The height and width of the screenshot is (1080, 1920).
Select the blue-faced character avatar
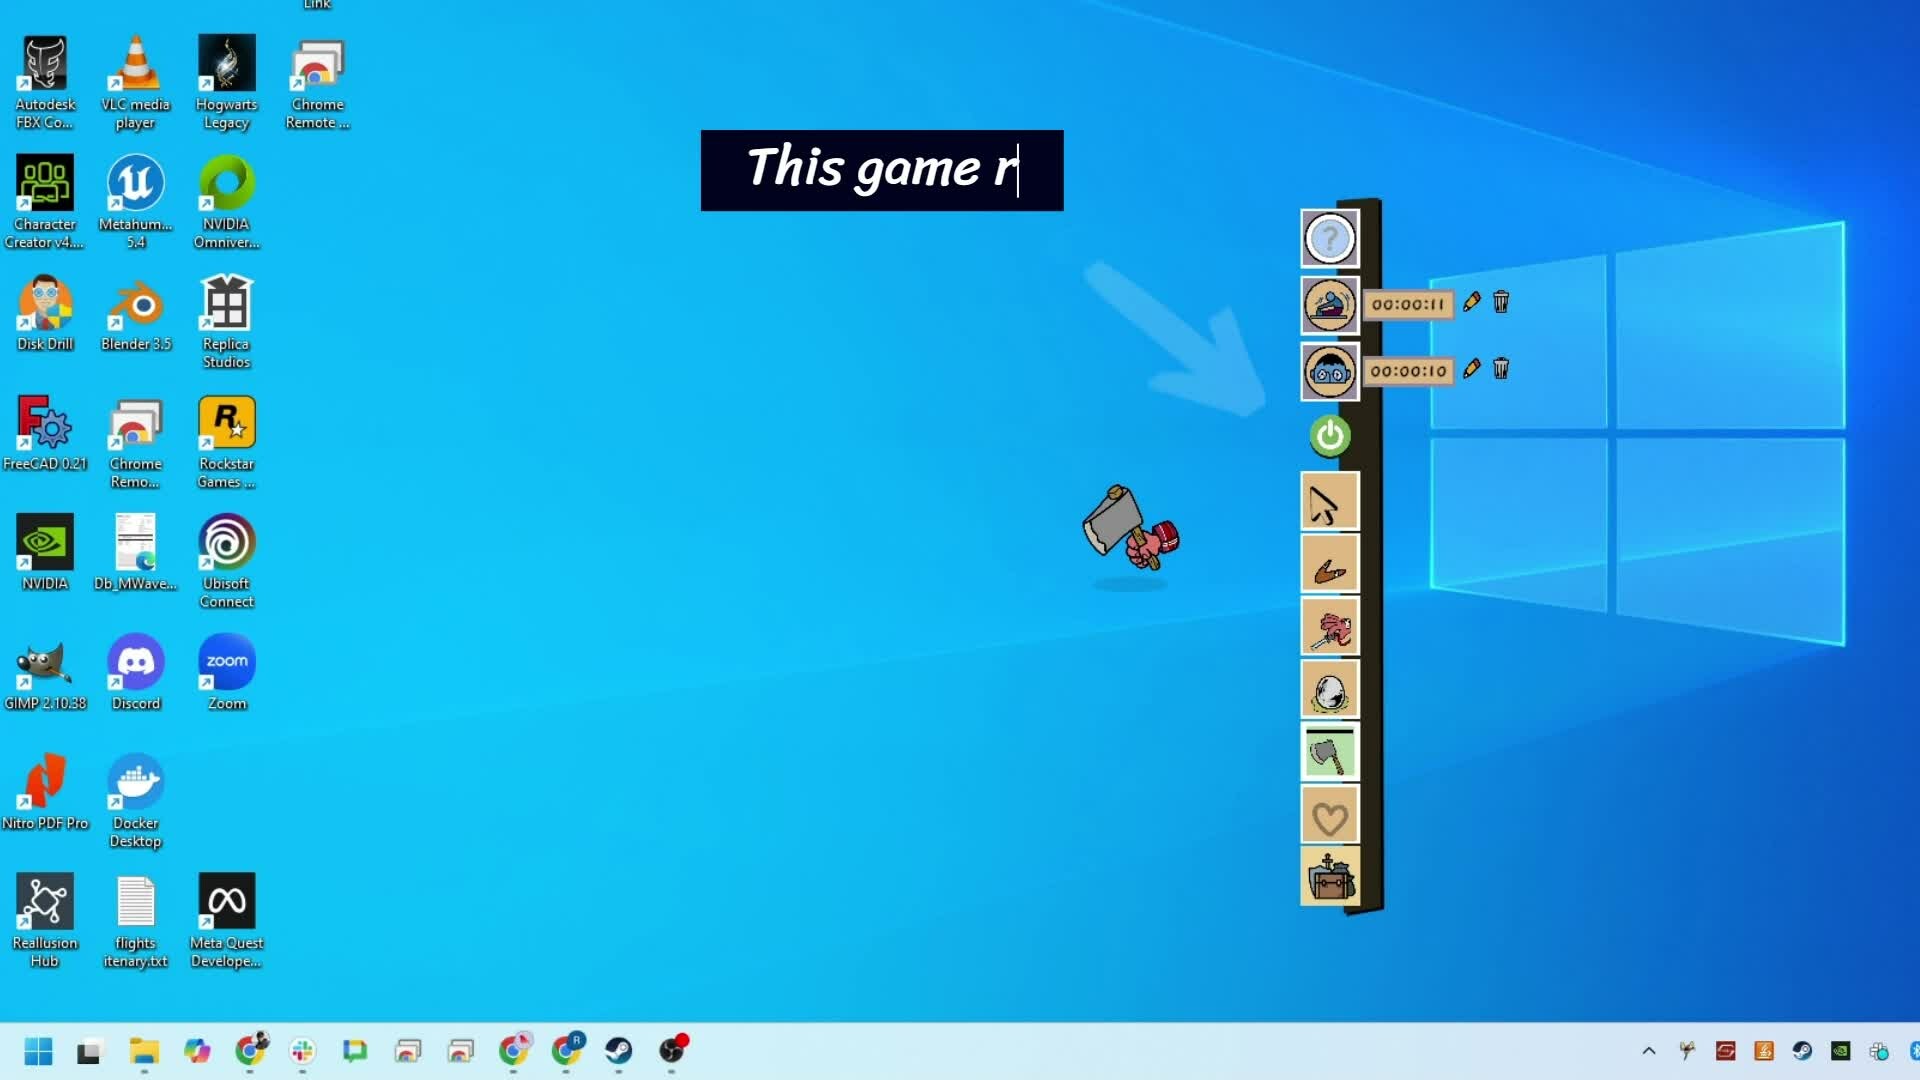pos(1329,372)
